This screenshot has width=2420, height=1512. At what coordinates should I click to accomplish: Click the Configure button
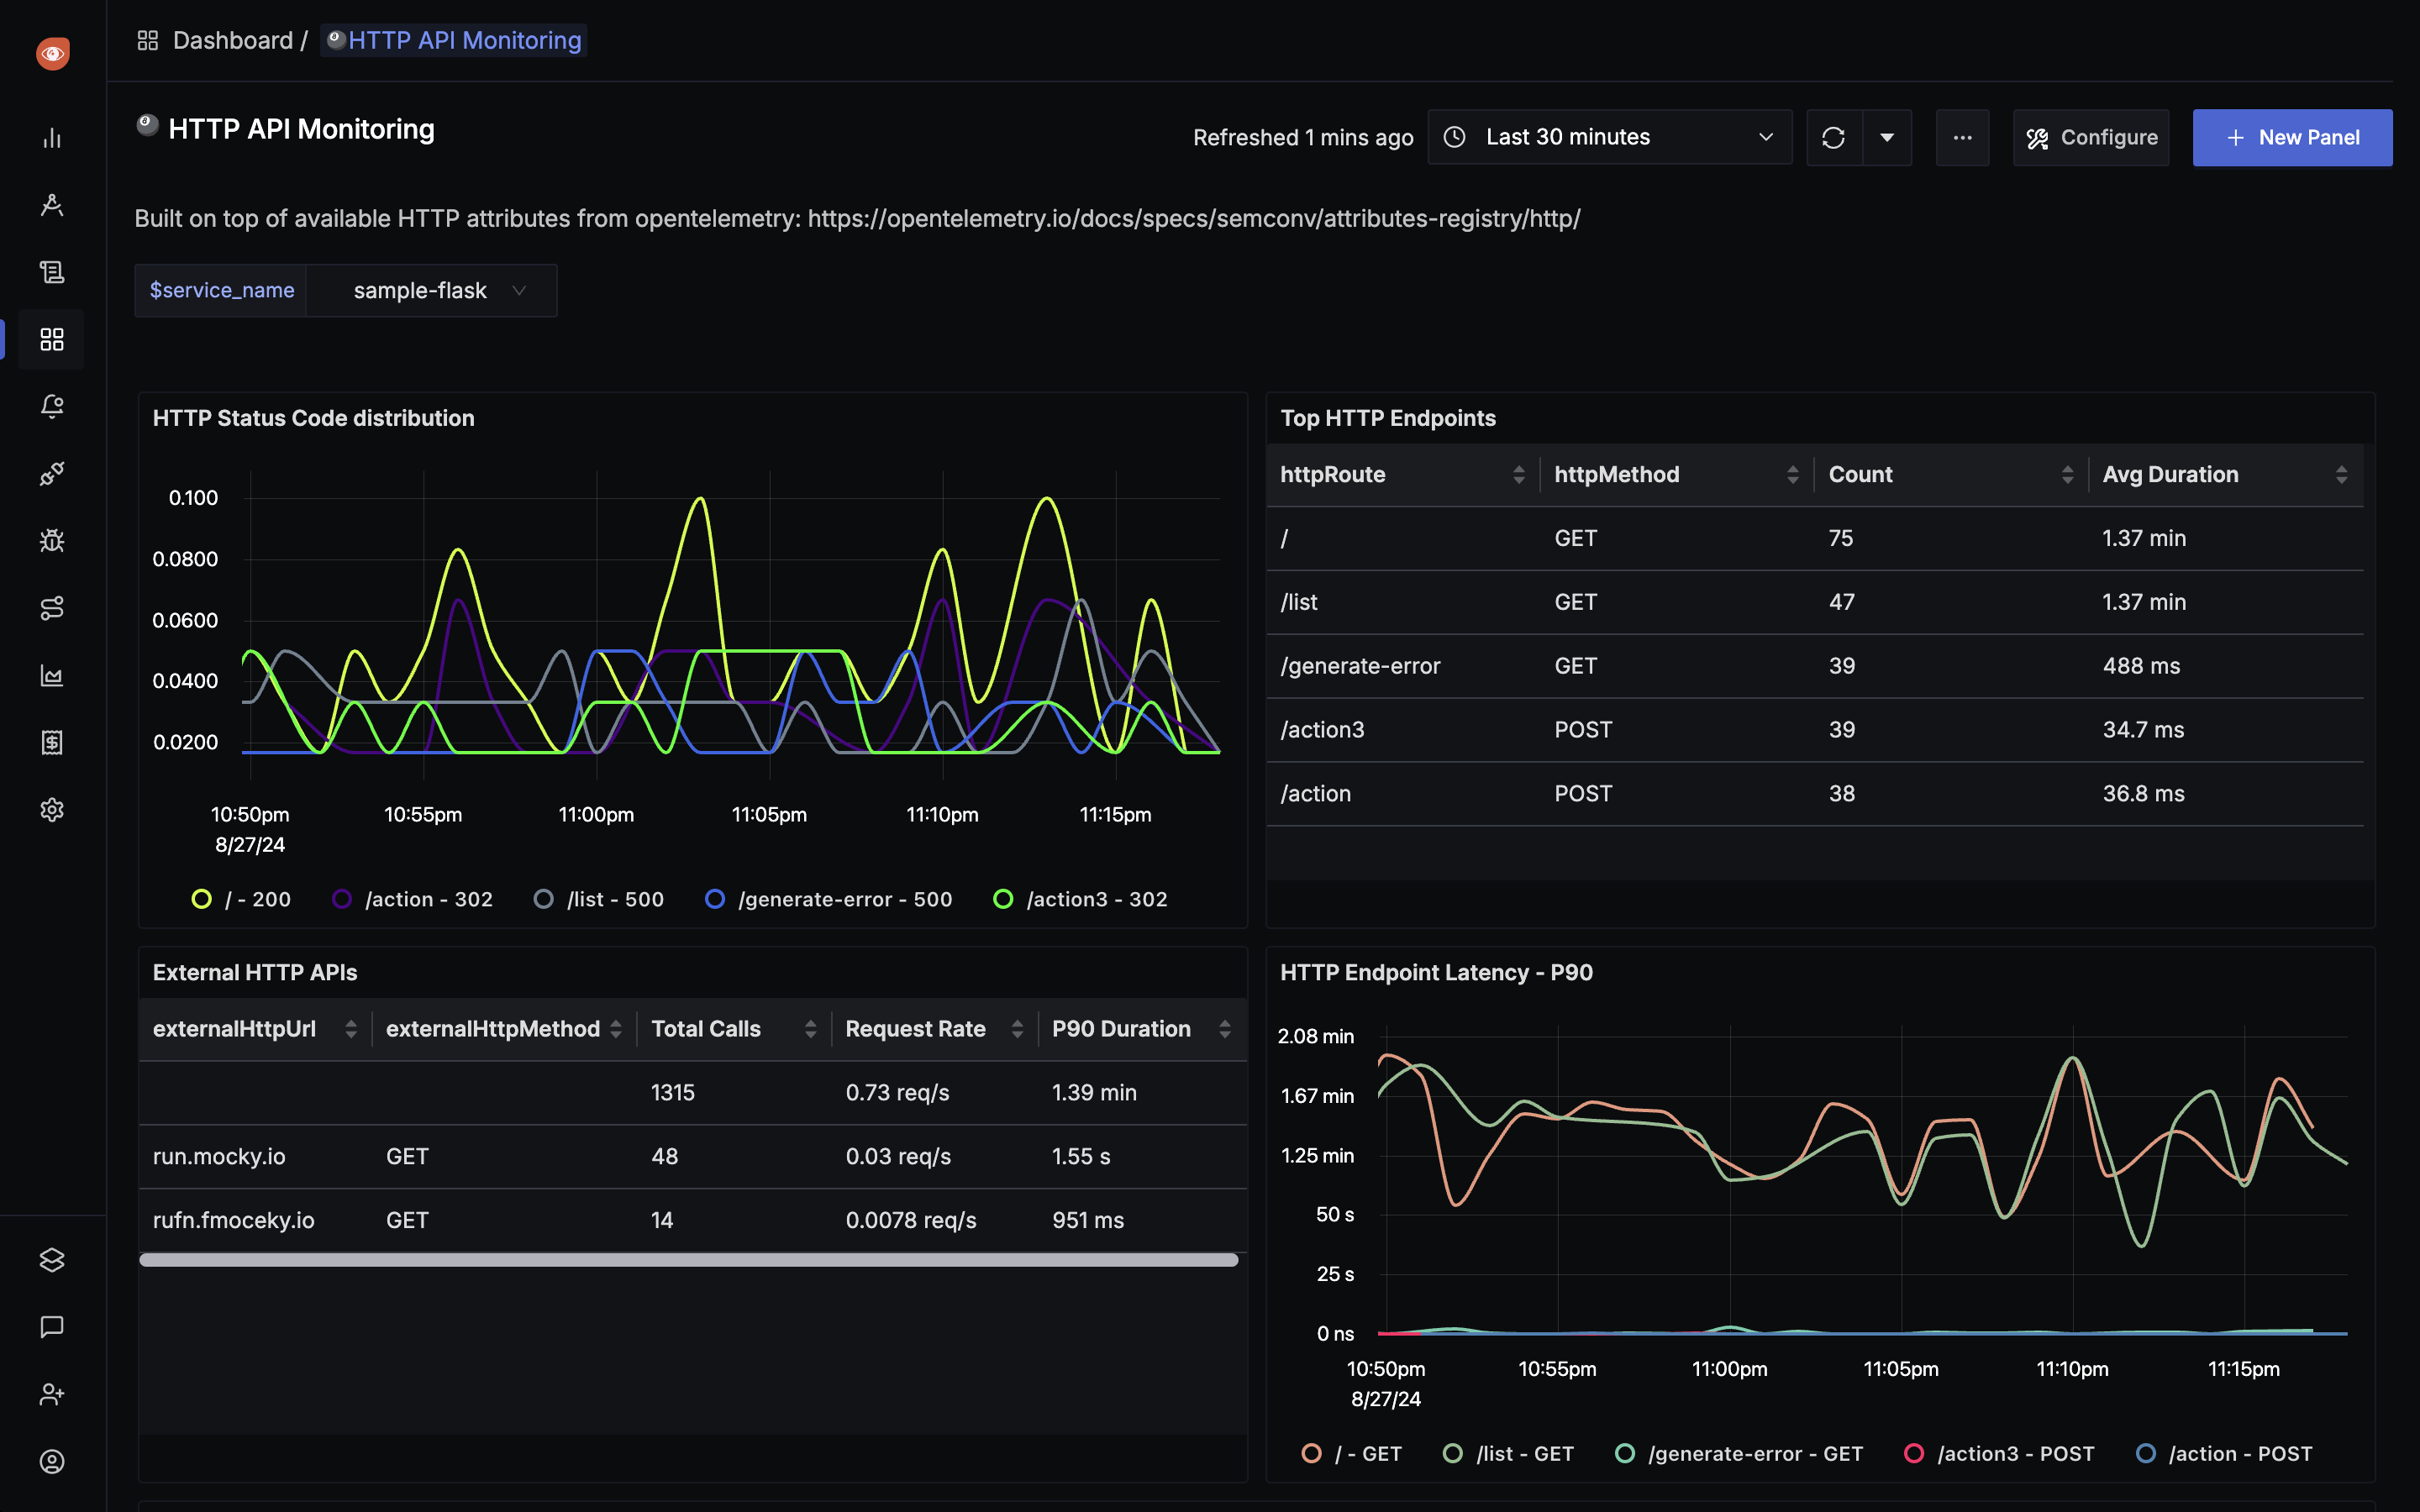[x=2091, y=137]
